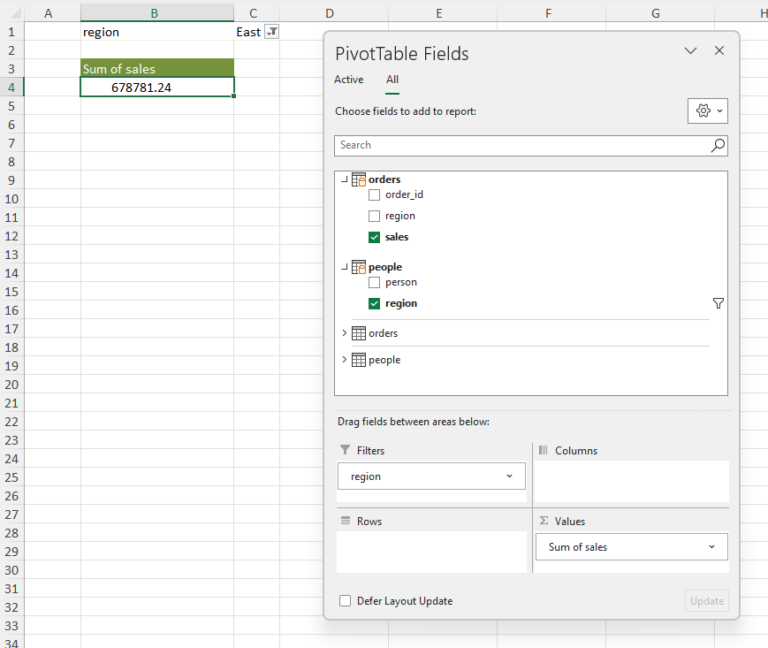768x648 pixels.
Task: Open region dropdown in Filters area
Action: point(509,477)
